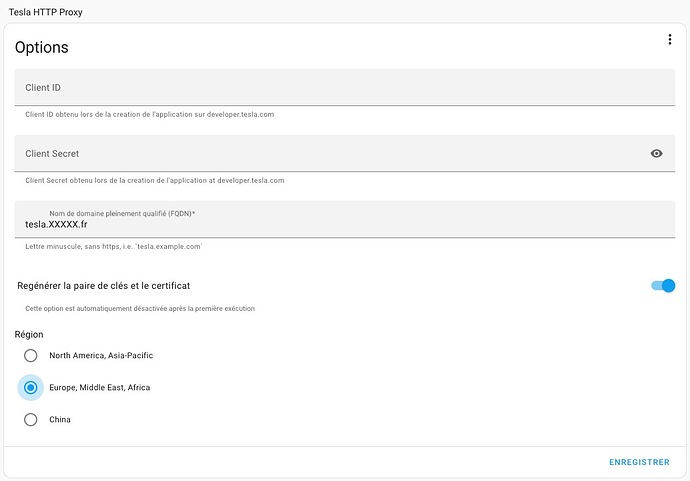Disable regenerate key pair and certificate switch
Viewport: 690px width, 481px height.
click(x=663, y=286)
